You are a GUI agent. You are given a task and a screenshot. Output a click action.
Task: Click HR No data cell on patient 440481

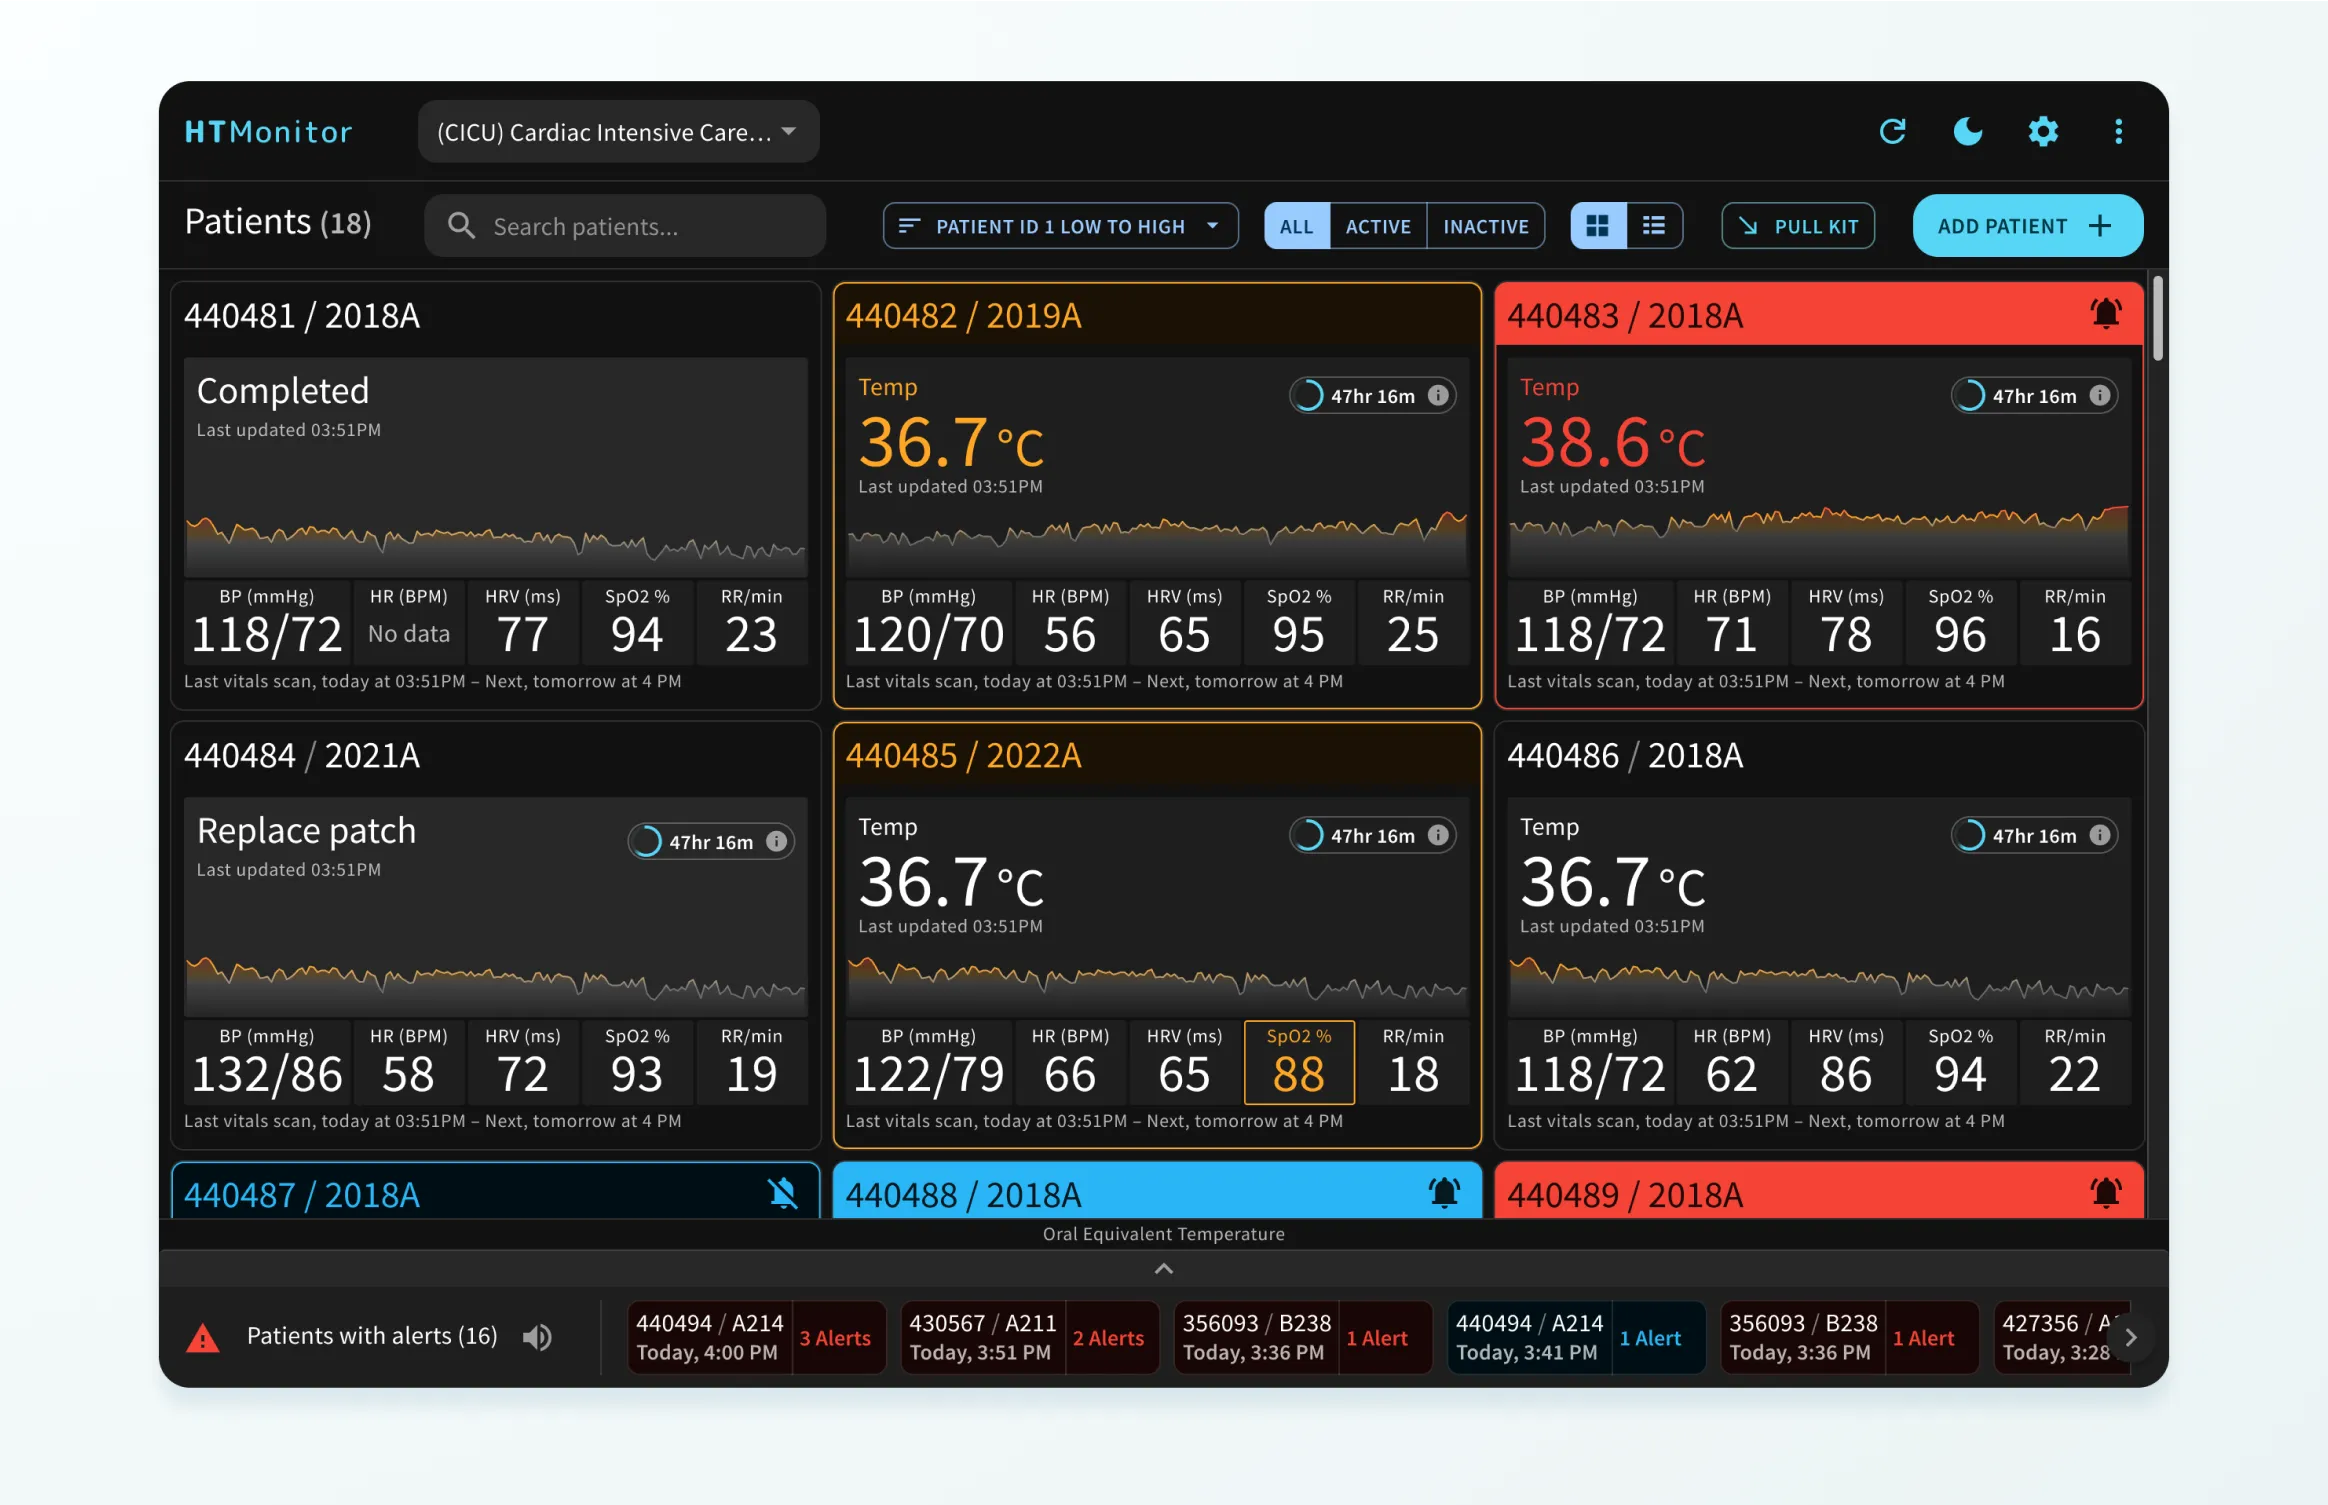[408, 622]
